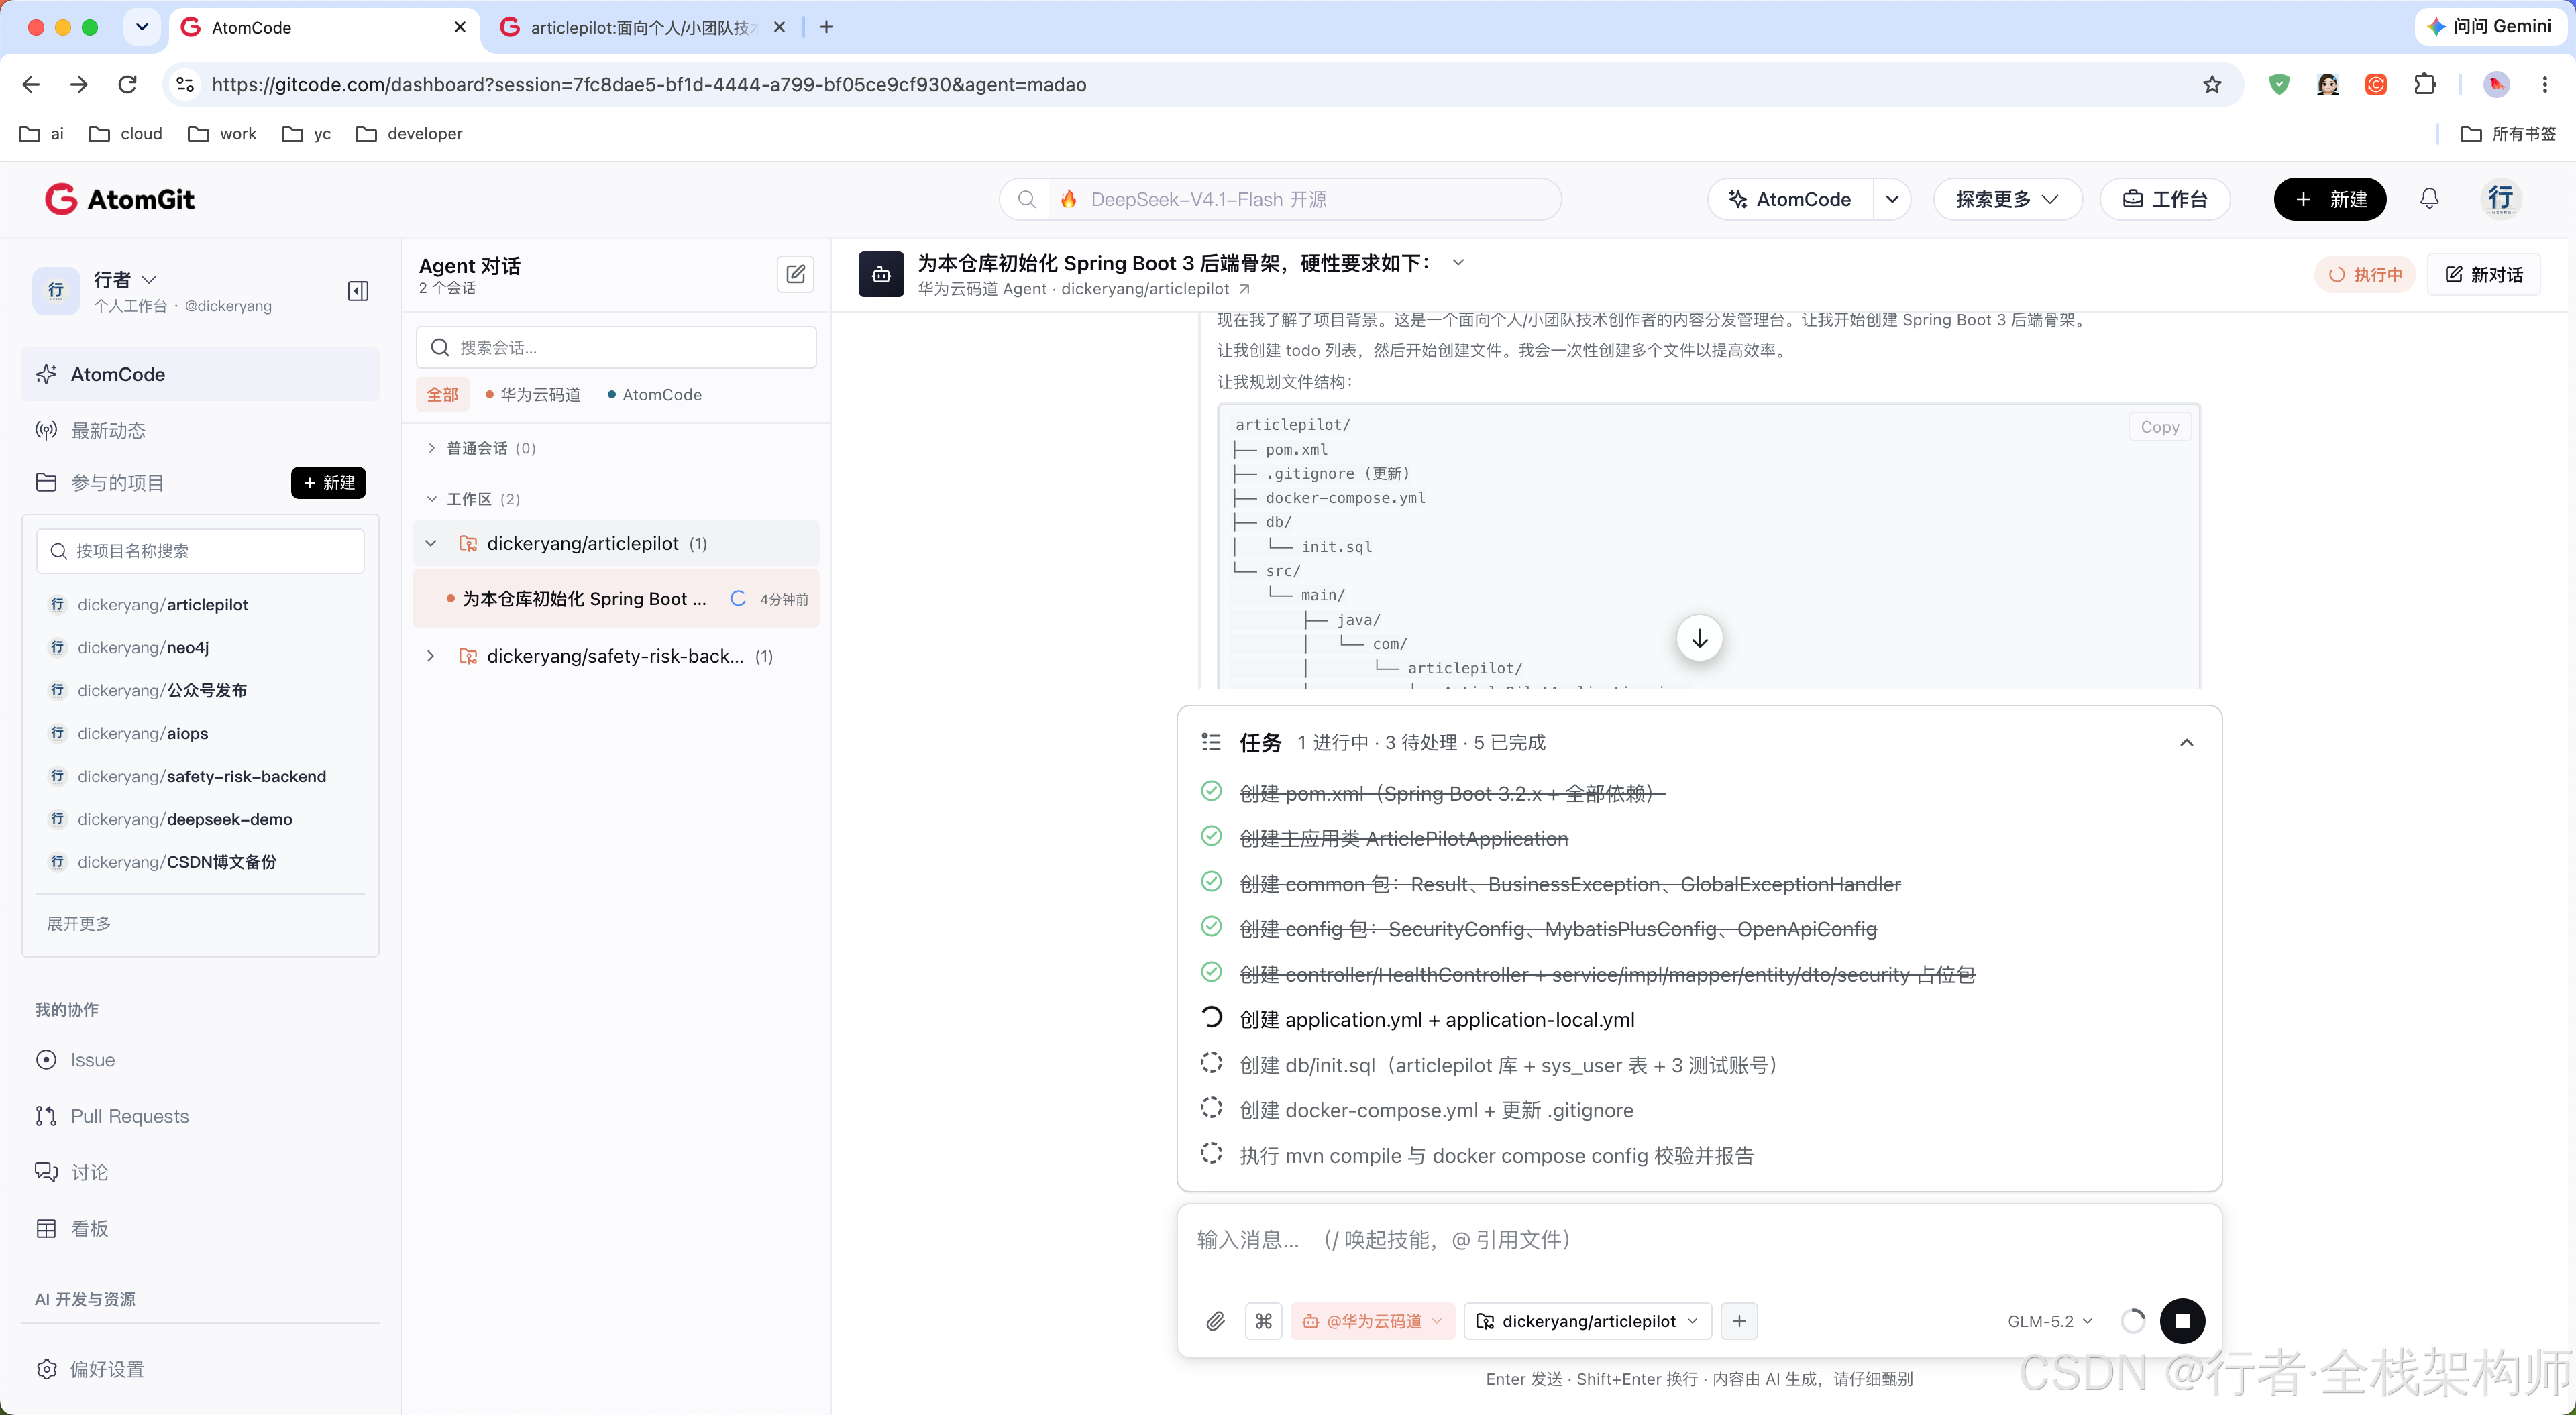Open the command shortcut icon in input bar
Screen dimensions: 2576x1415
(1264, 1321)
